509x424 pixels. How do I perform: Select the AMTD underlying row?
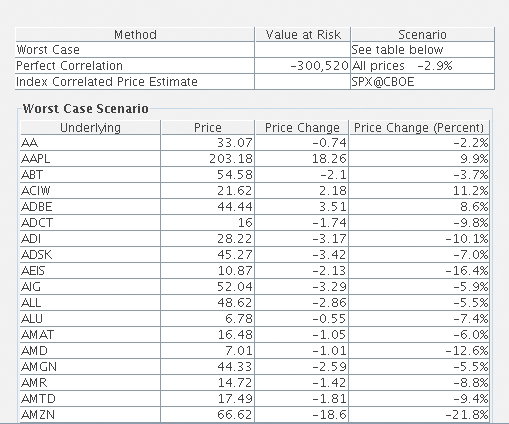(255, 399)
